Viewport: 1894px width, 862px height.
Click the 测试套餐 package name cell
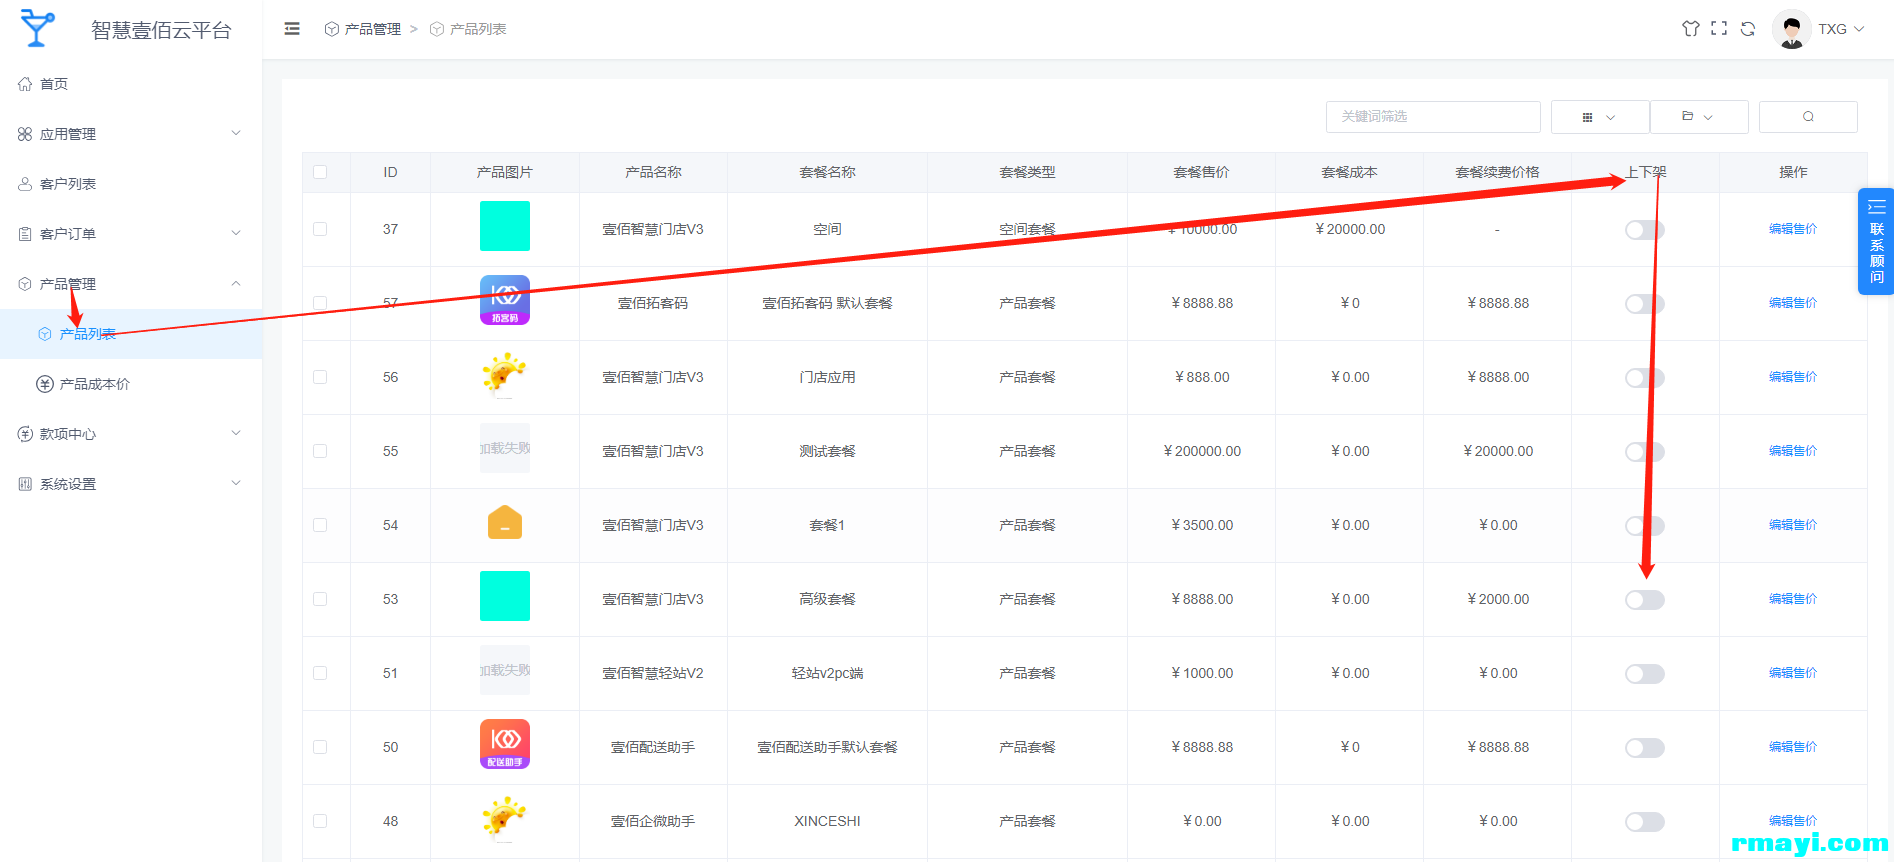(827, 451)
